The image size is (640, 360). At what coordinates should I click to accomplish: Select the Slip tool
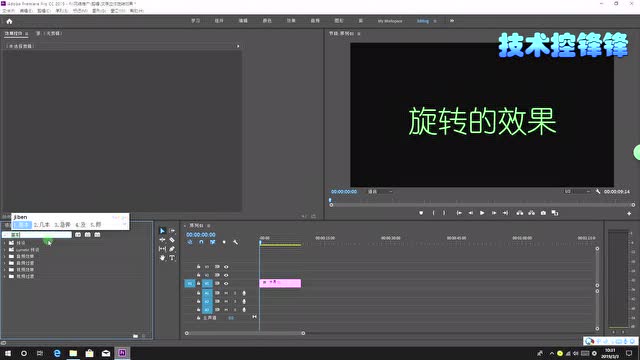click(162, 249)
